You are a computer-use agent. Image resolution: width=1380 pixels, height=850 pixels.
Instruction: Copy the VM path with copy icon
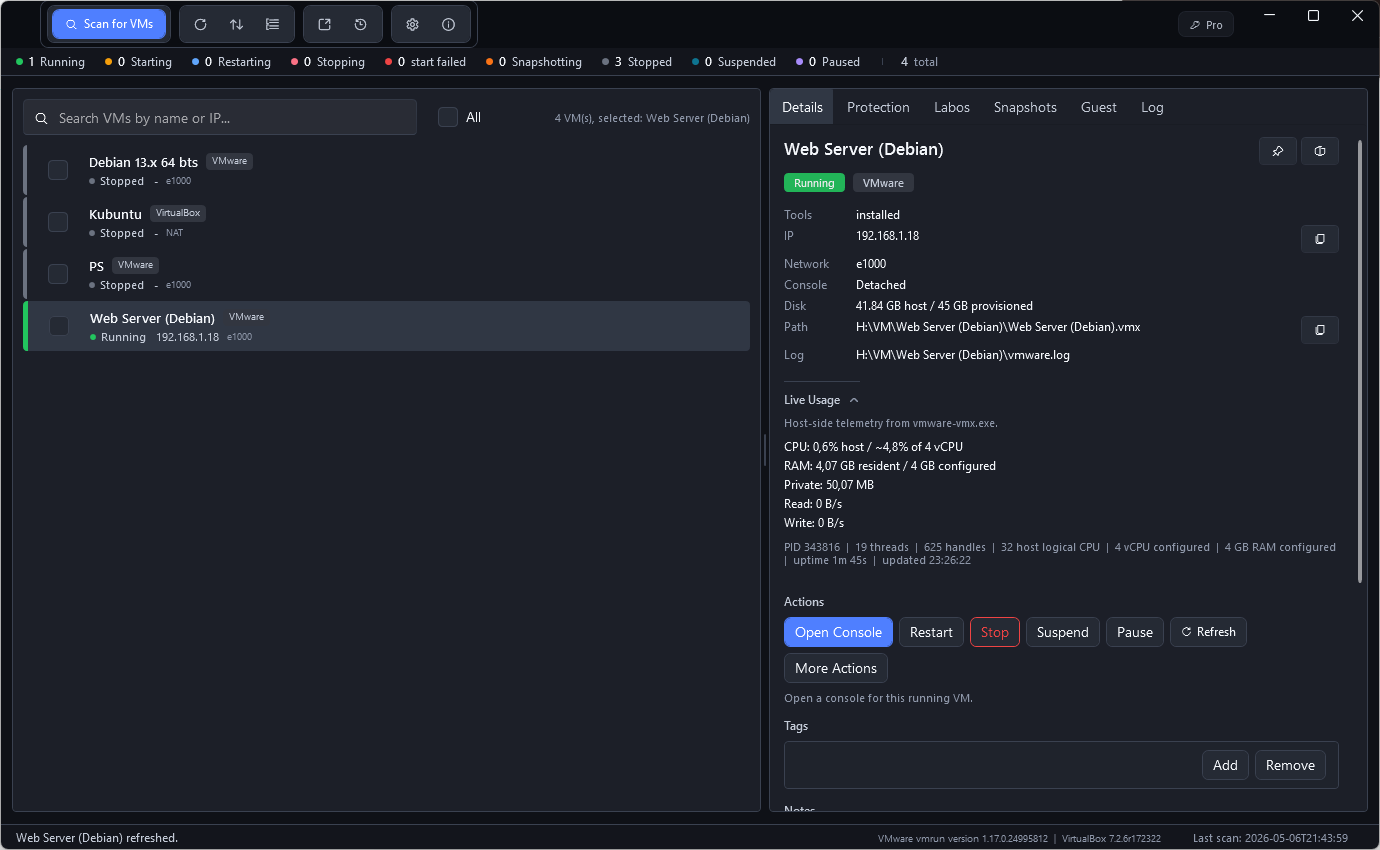coord(1320,330)
